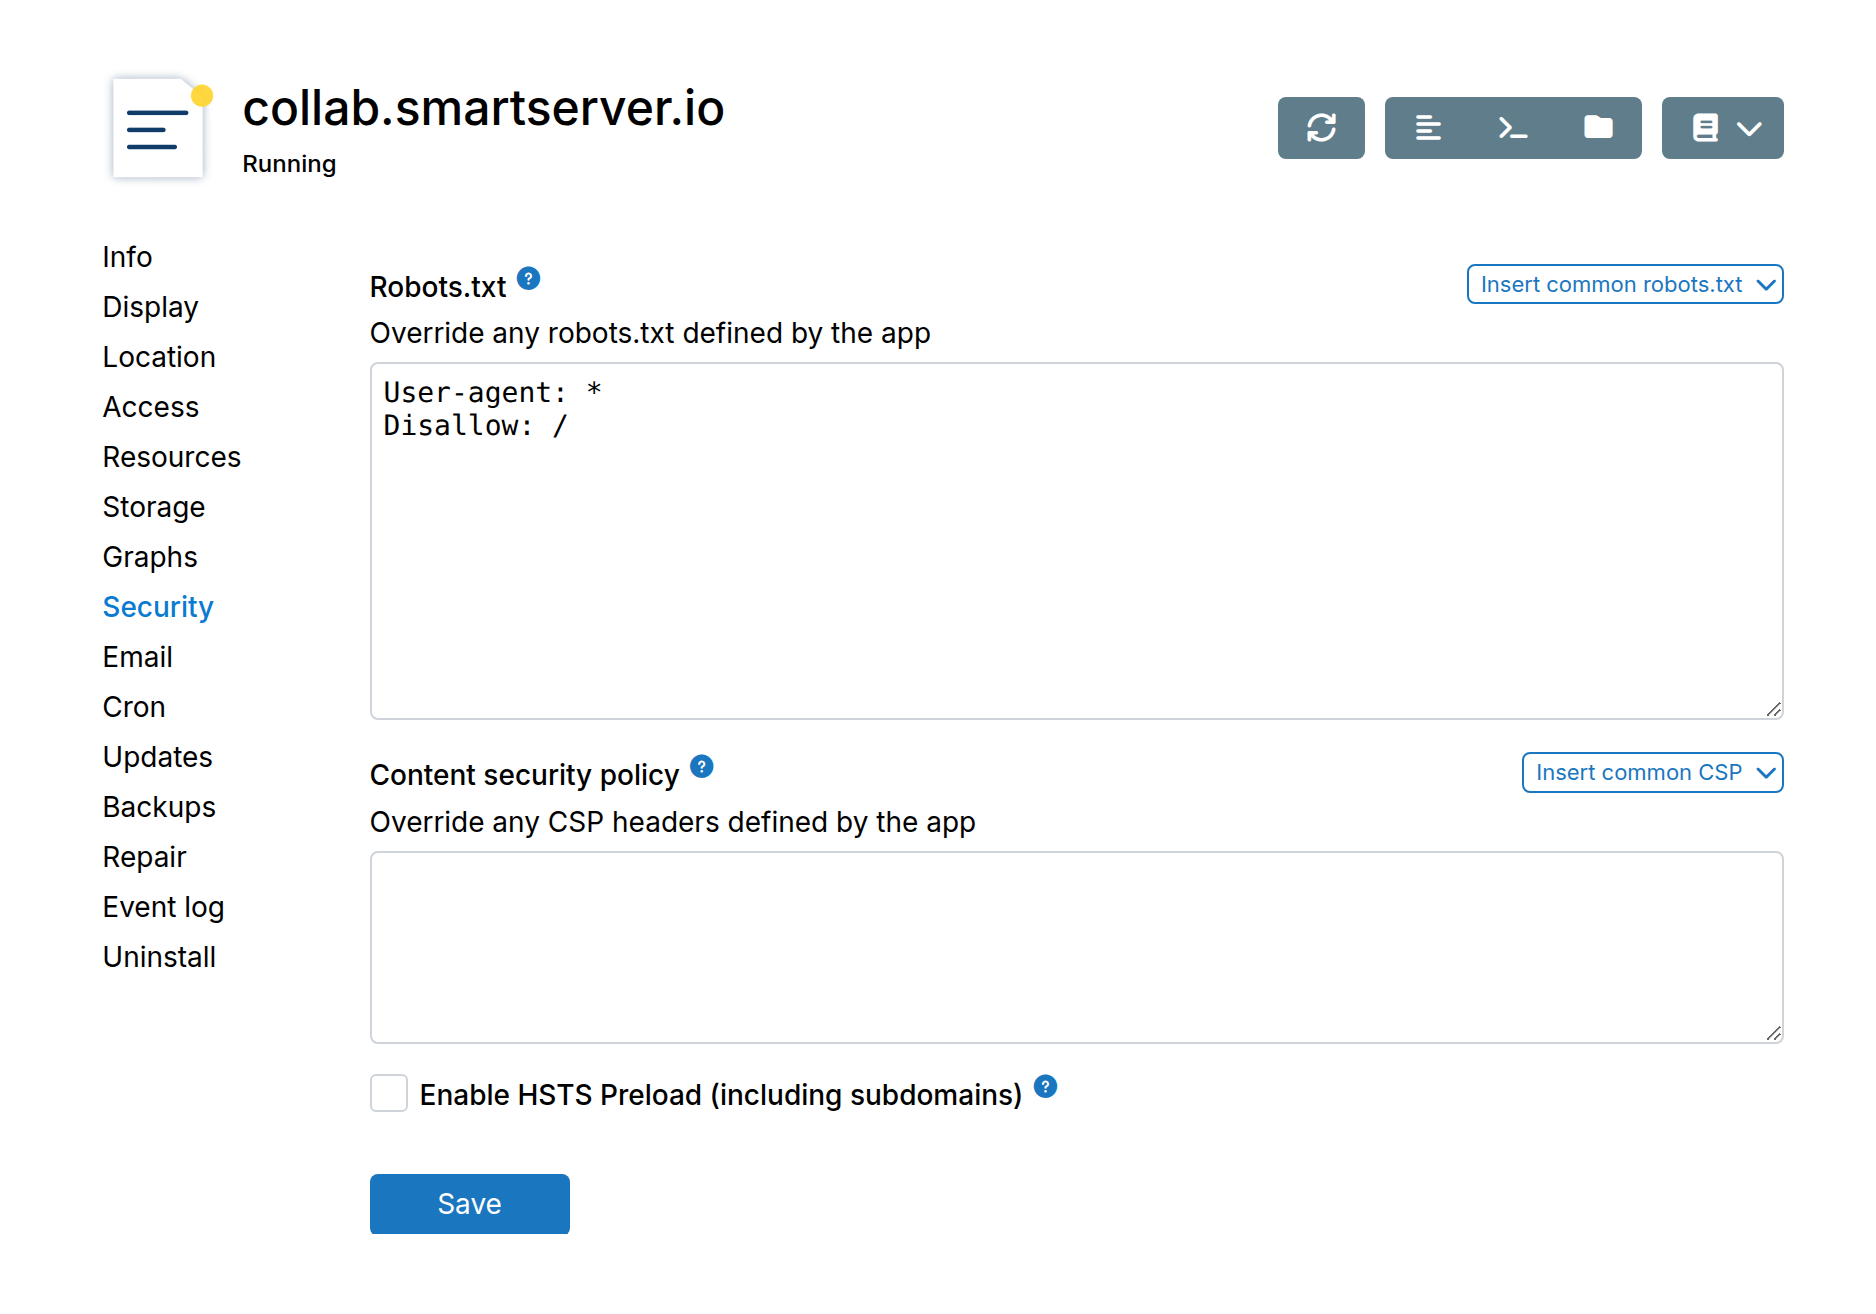1876x1314 pixels.
Task: Click the HSTS Preload help icon
Action: (x=1045, y=1087)
